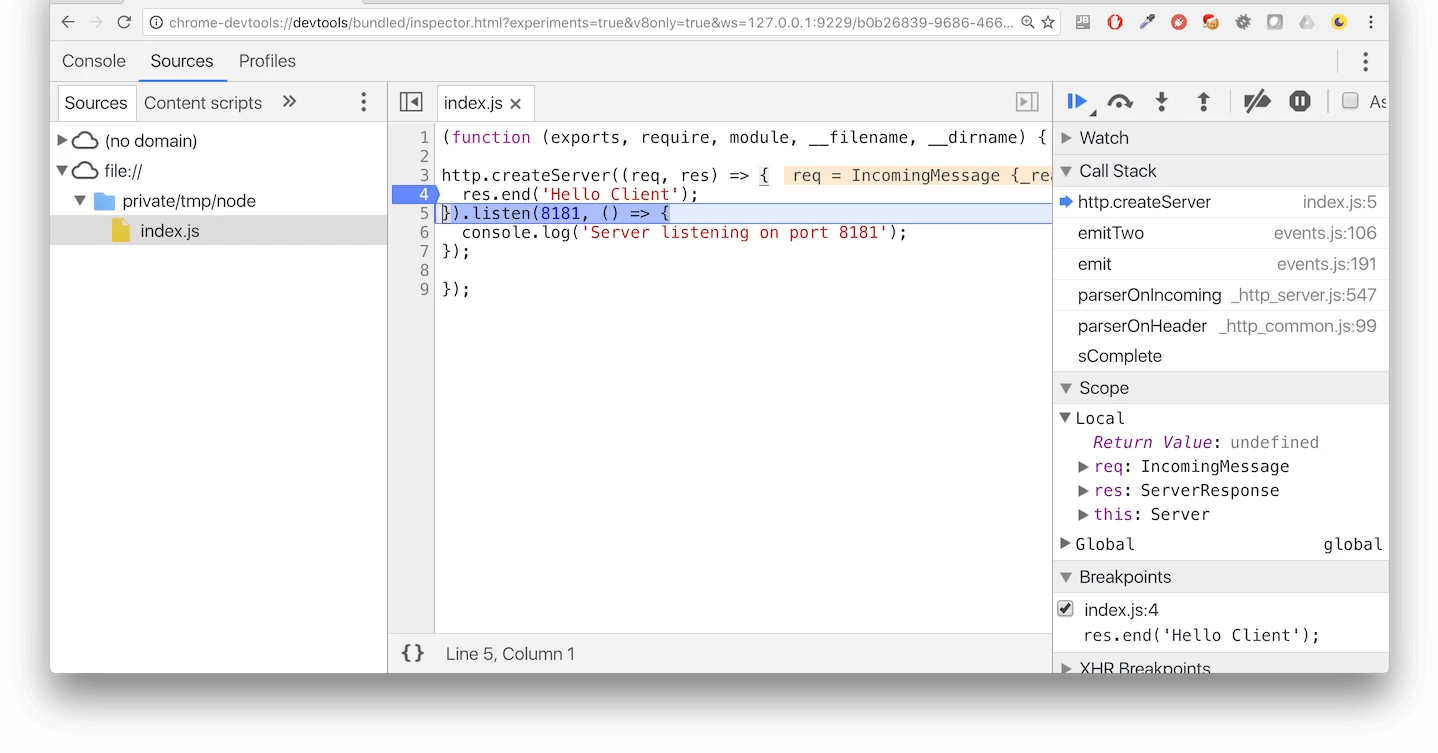The height and width of the screenshot is (753, 1438).
Task: Expand the req IncomingMessage object
Action: coord(1083,466)
